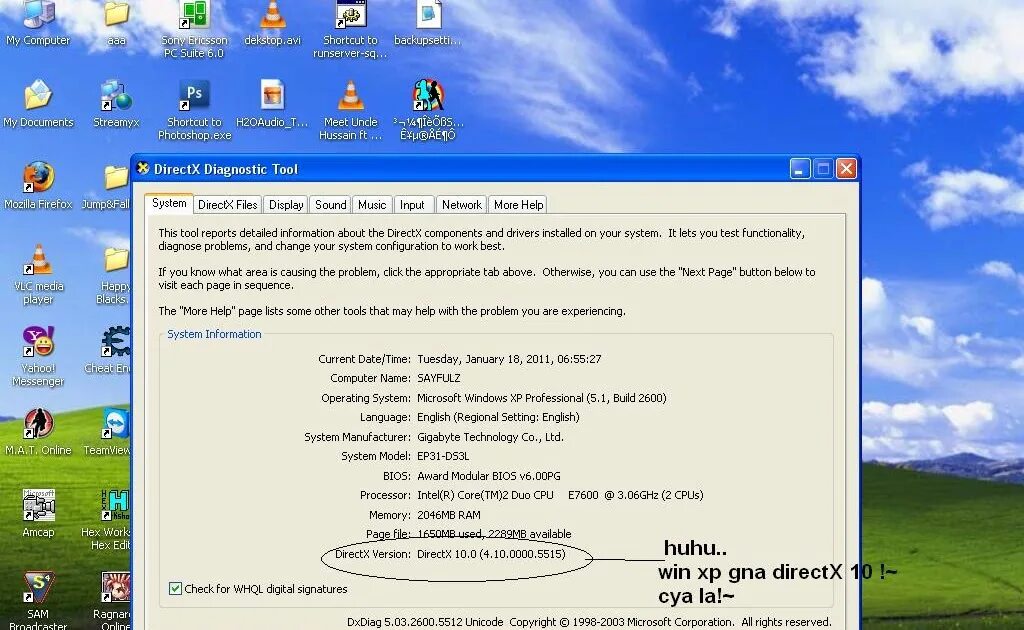Click the Intel Core 2 Duo processor value
Image resolution: width=1024 pixels, height=630 pixels.
click(560, 495)
